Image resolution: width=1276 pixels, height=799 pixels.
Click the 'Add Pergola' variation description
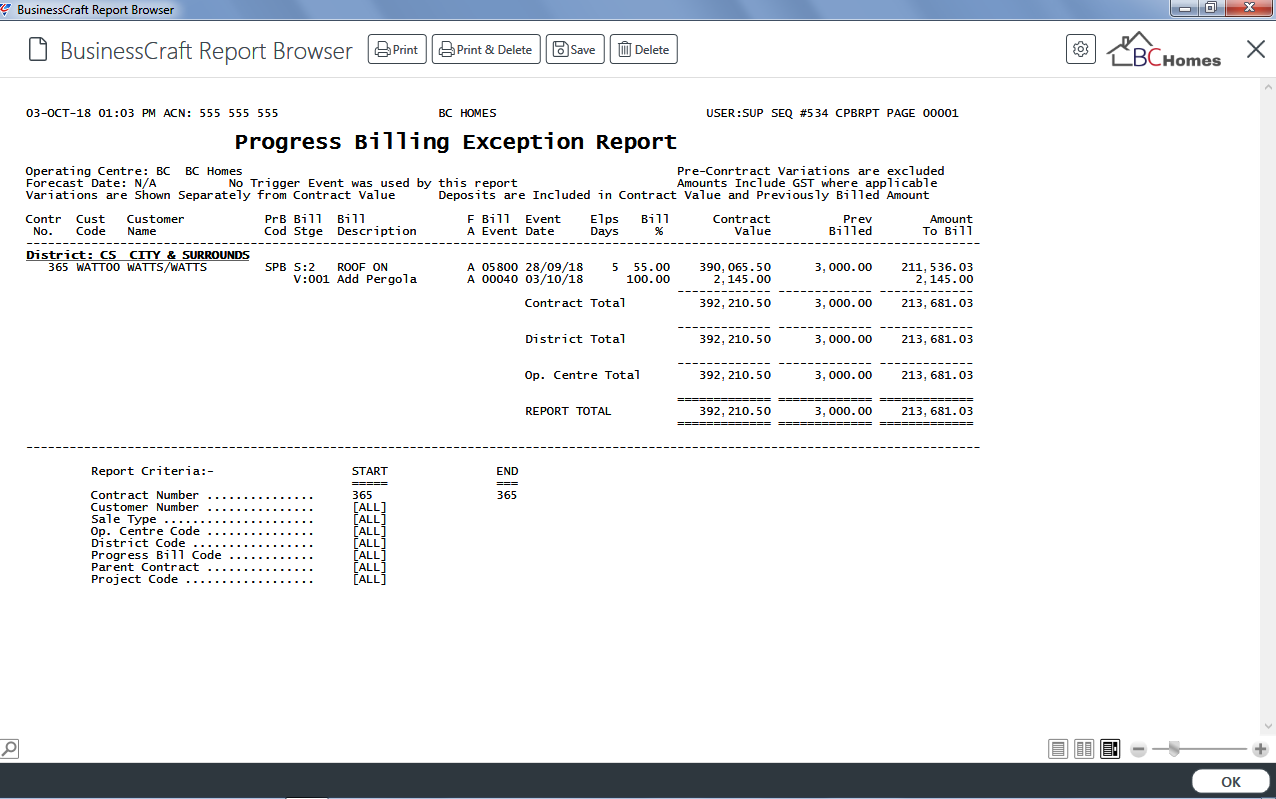[x=377, y=279]
